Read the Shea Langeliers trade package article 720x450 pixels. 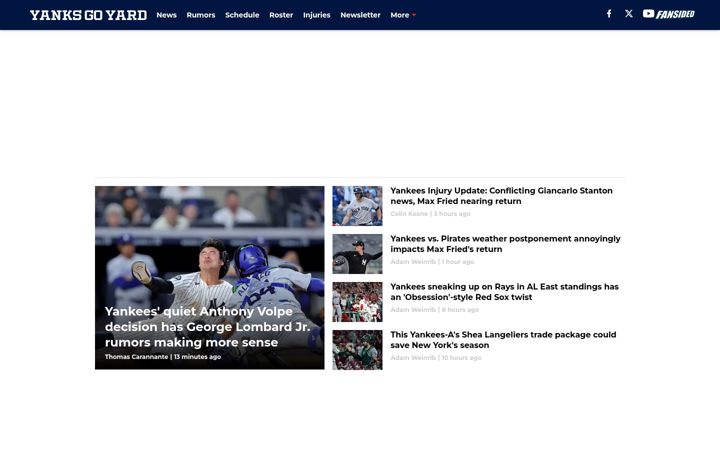pos(503,340)
